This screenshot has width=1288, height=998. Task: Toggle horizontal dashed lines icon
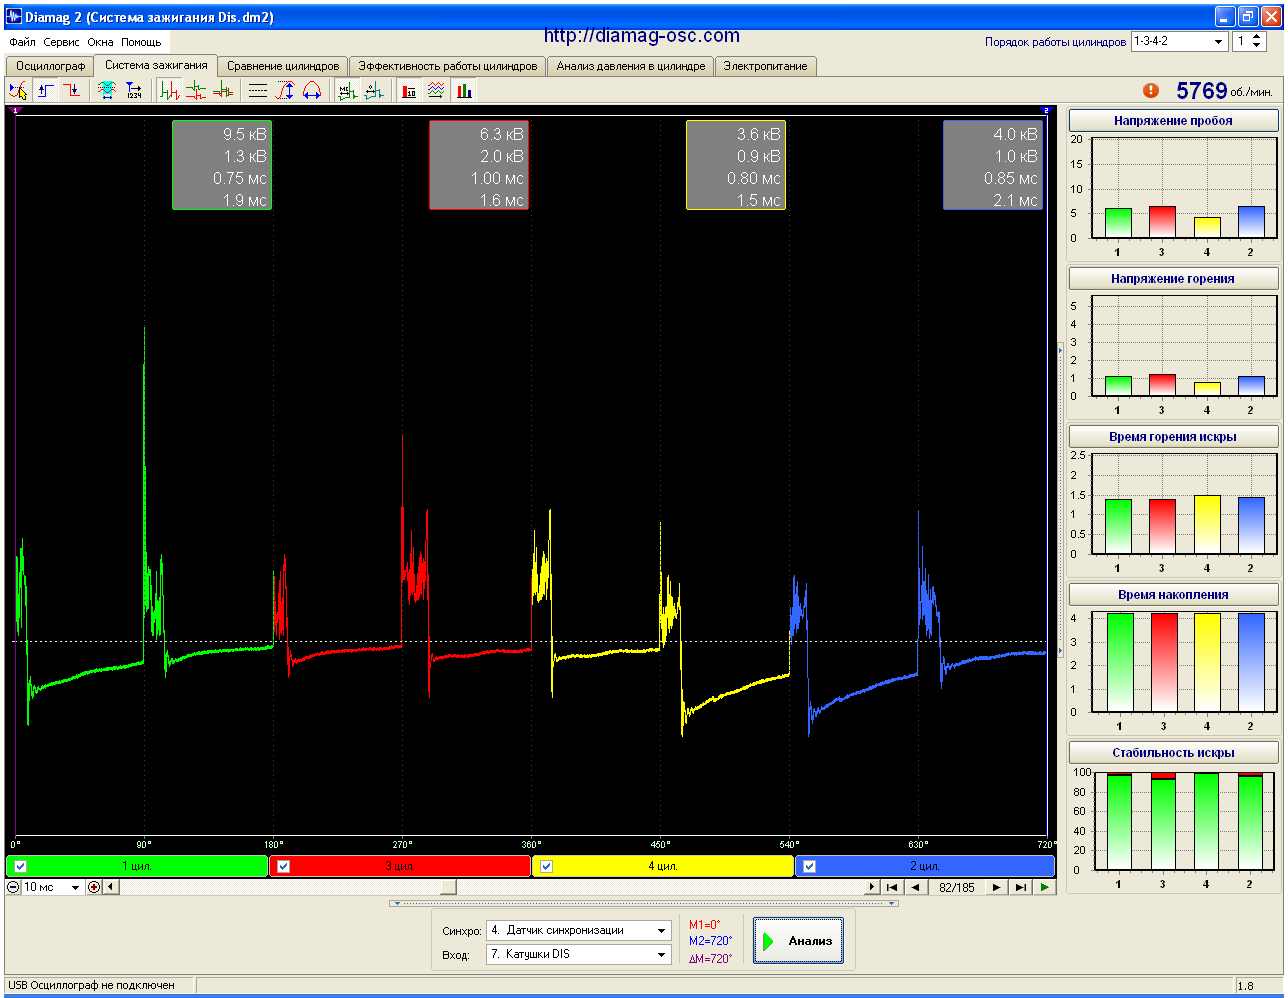[x=258, y=90]
